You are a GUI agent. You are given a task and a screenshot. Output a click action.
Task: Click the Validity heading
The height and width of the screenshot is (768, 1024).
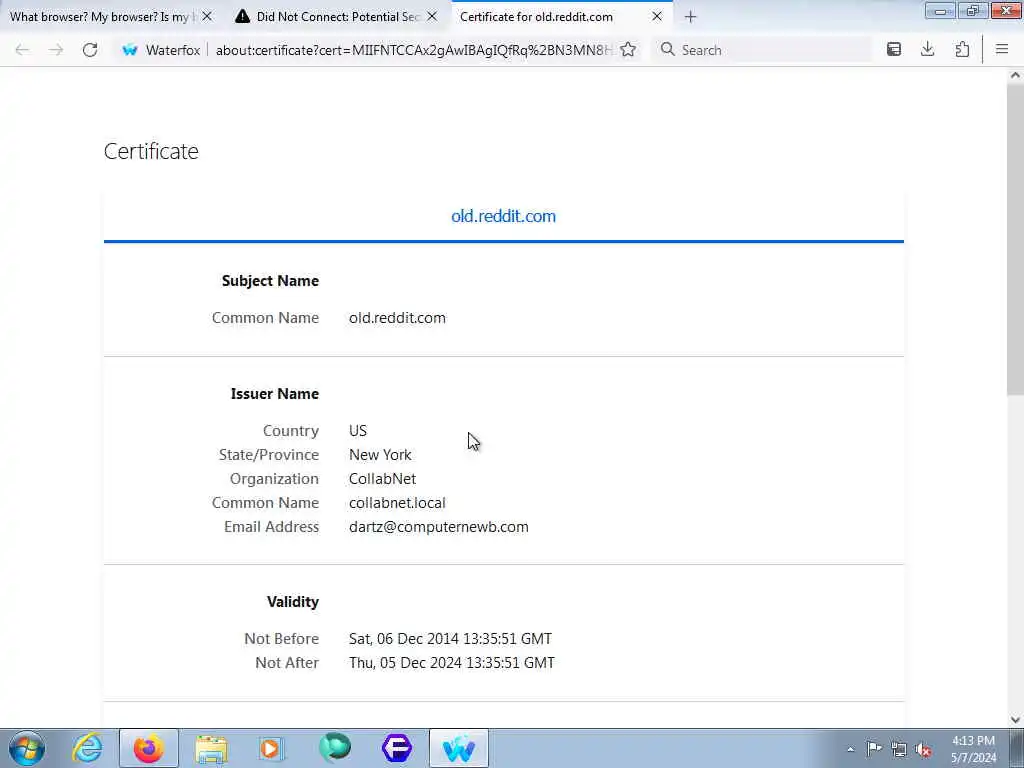pos(293,602)
